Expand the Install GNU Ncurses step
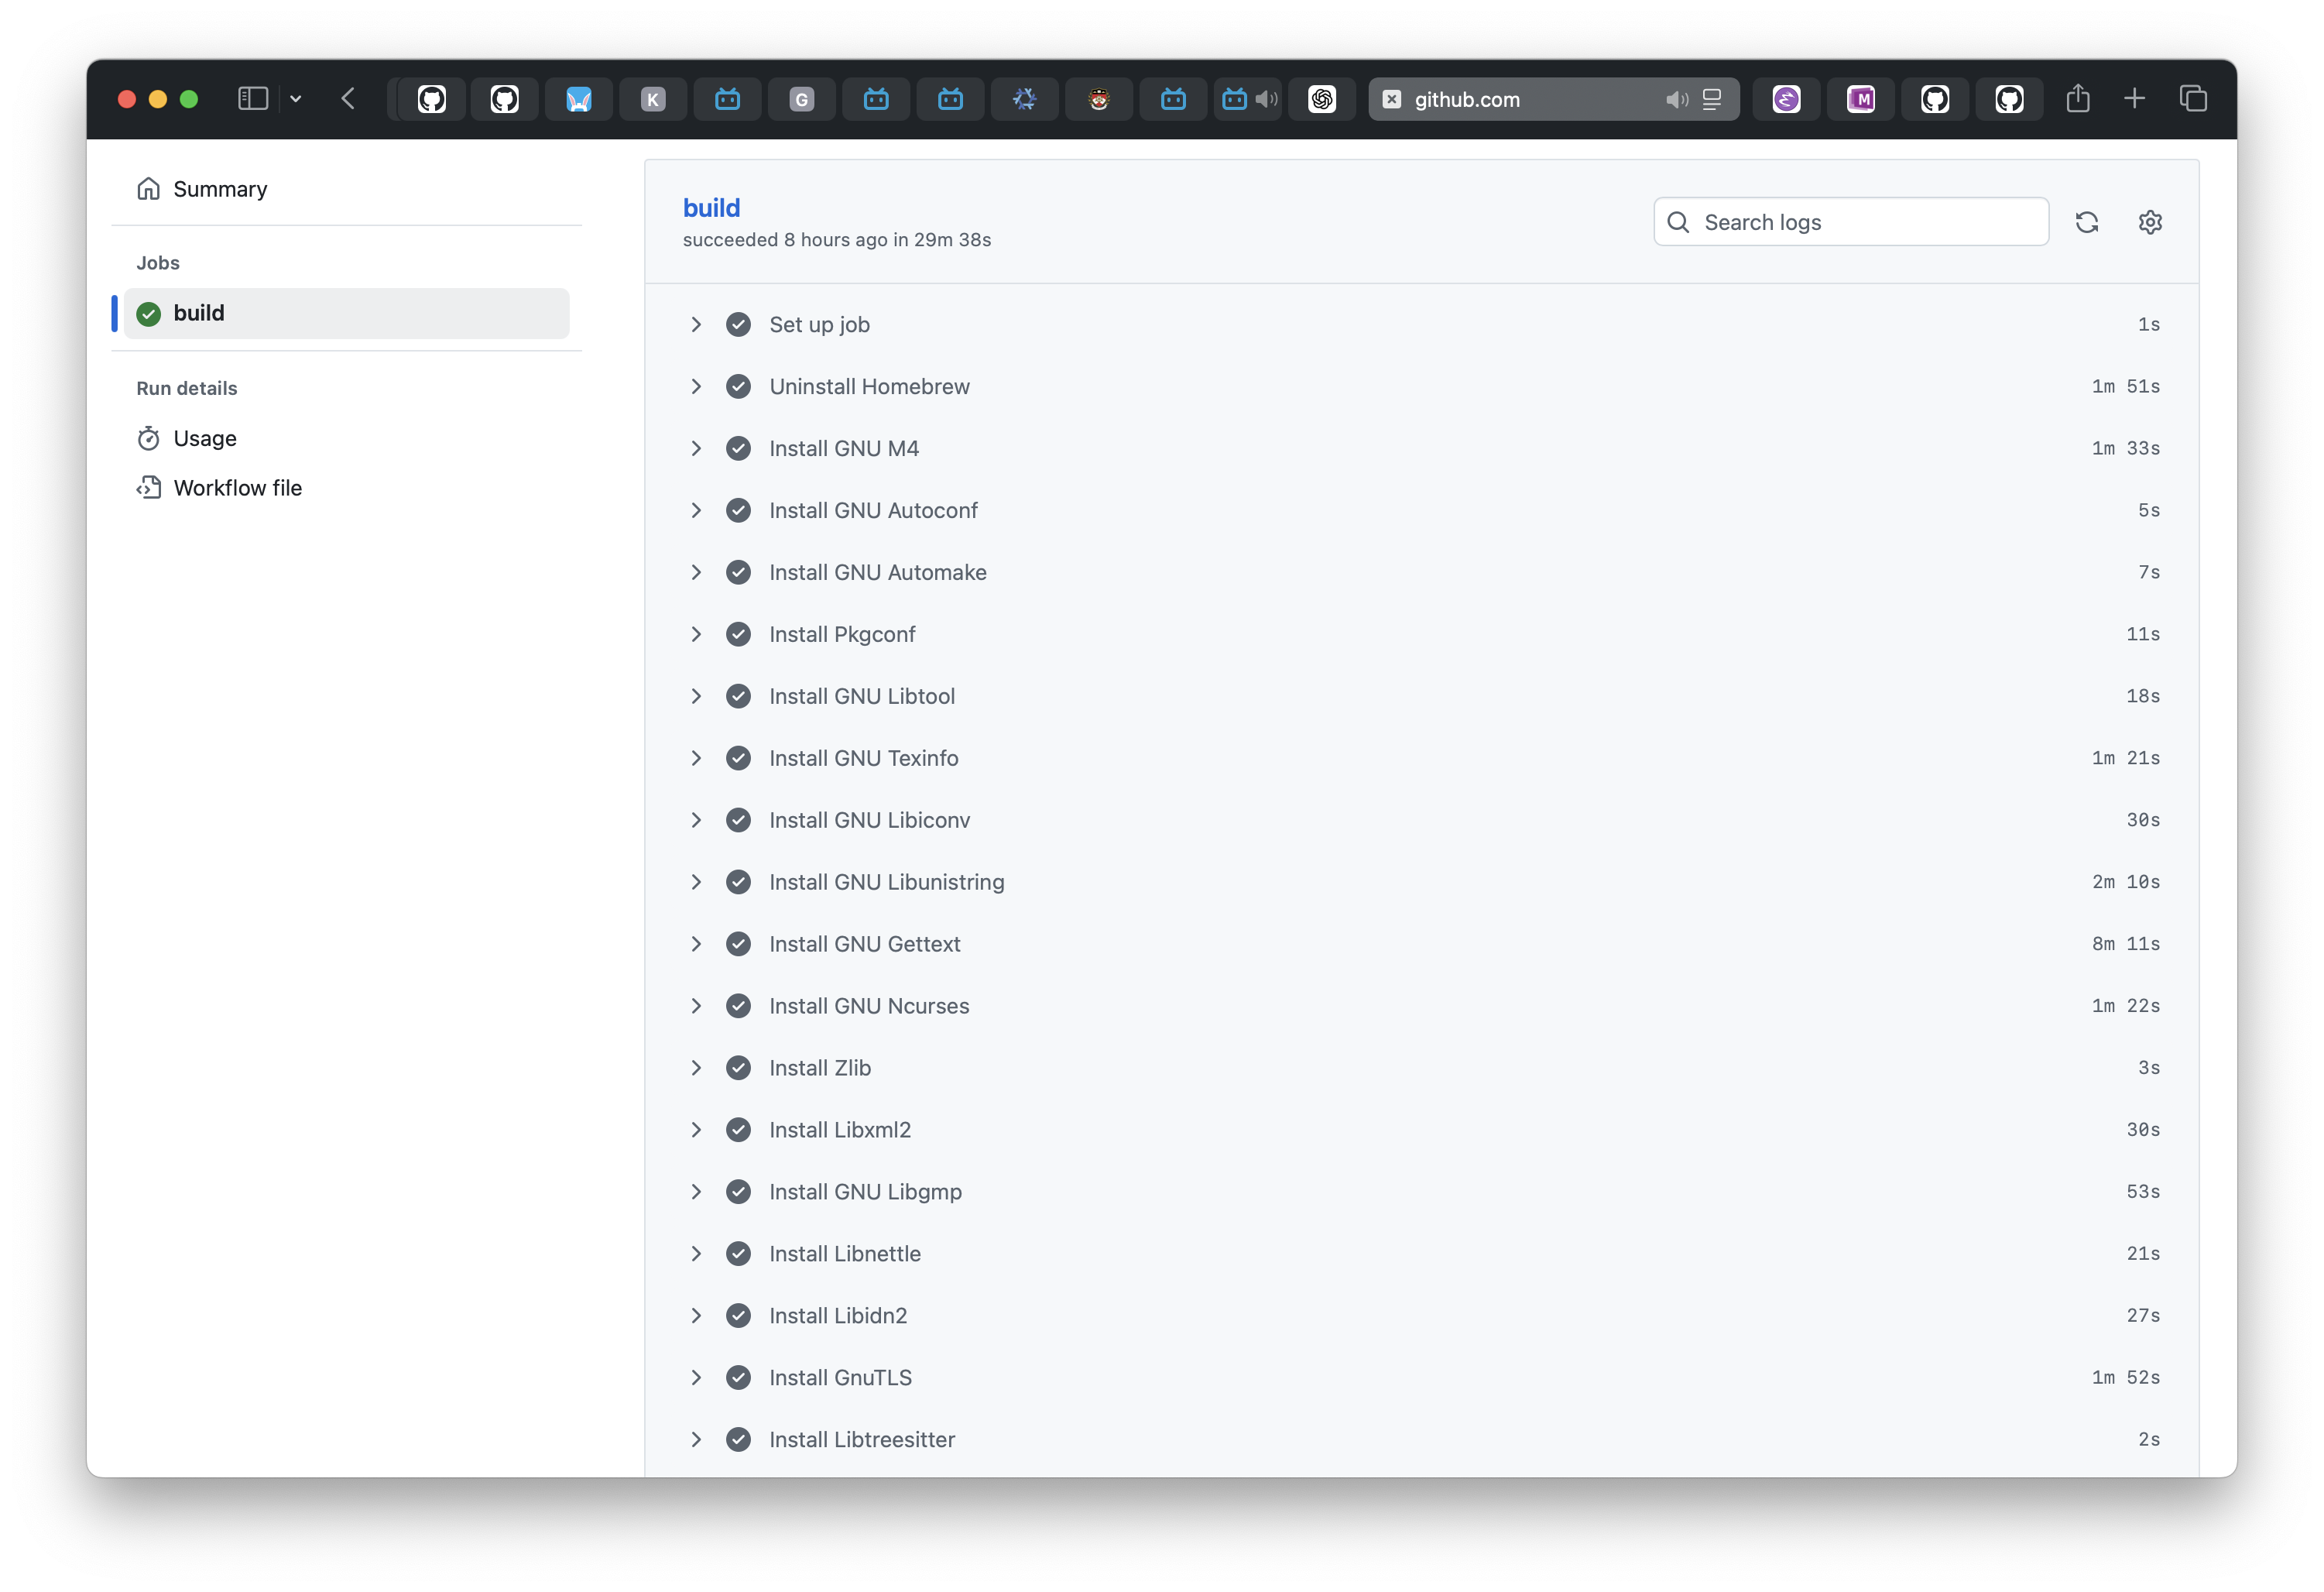Screen dimensions: 2324x1592 click(697, 1006)
